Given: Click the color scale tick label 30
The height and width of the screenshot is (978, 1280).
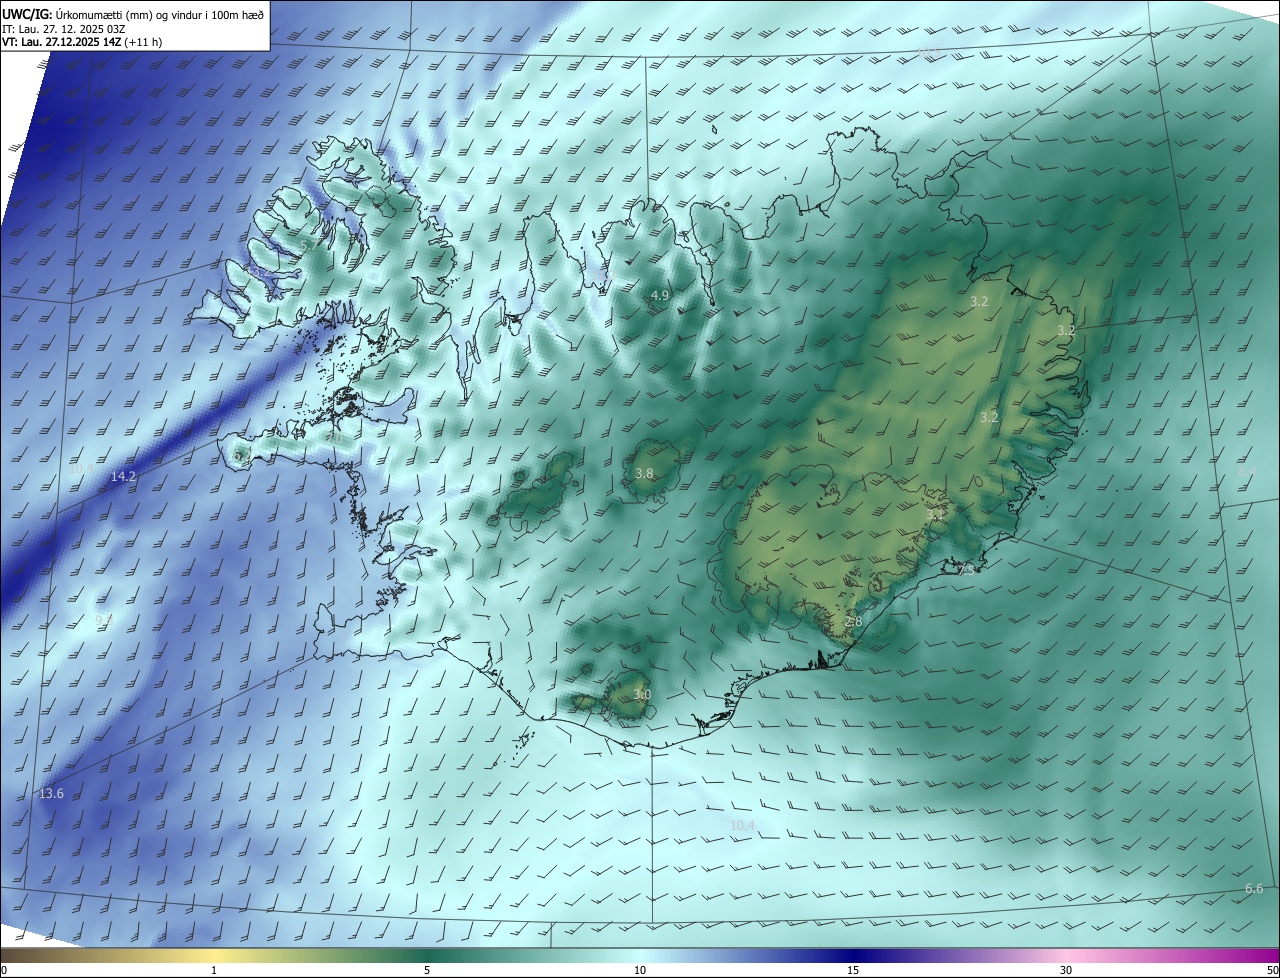Looking at the screenshot, I should (x=1066, y=970).
